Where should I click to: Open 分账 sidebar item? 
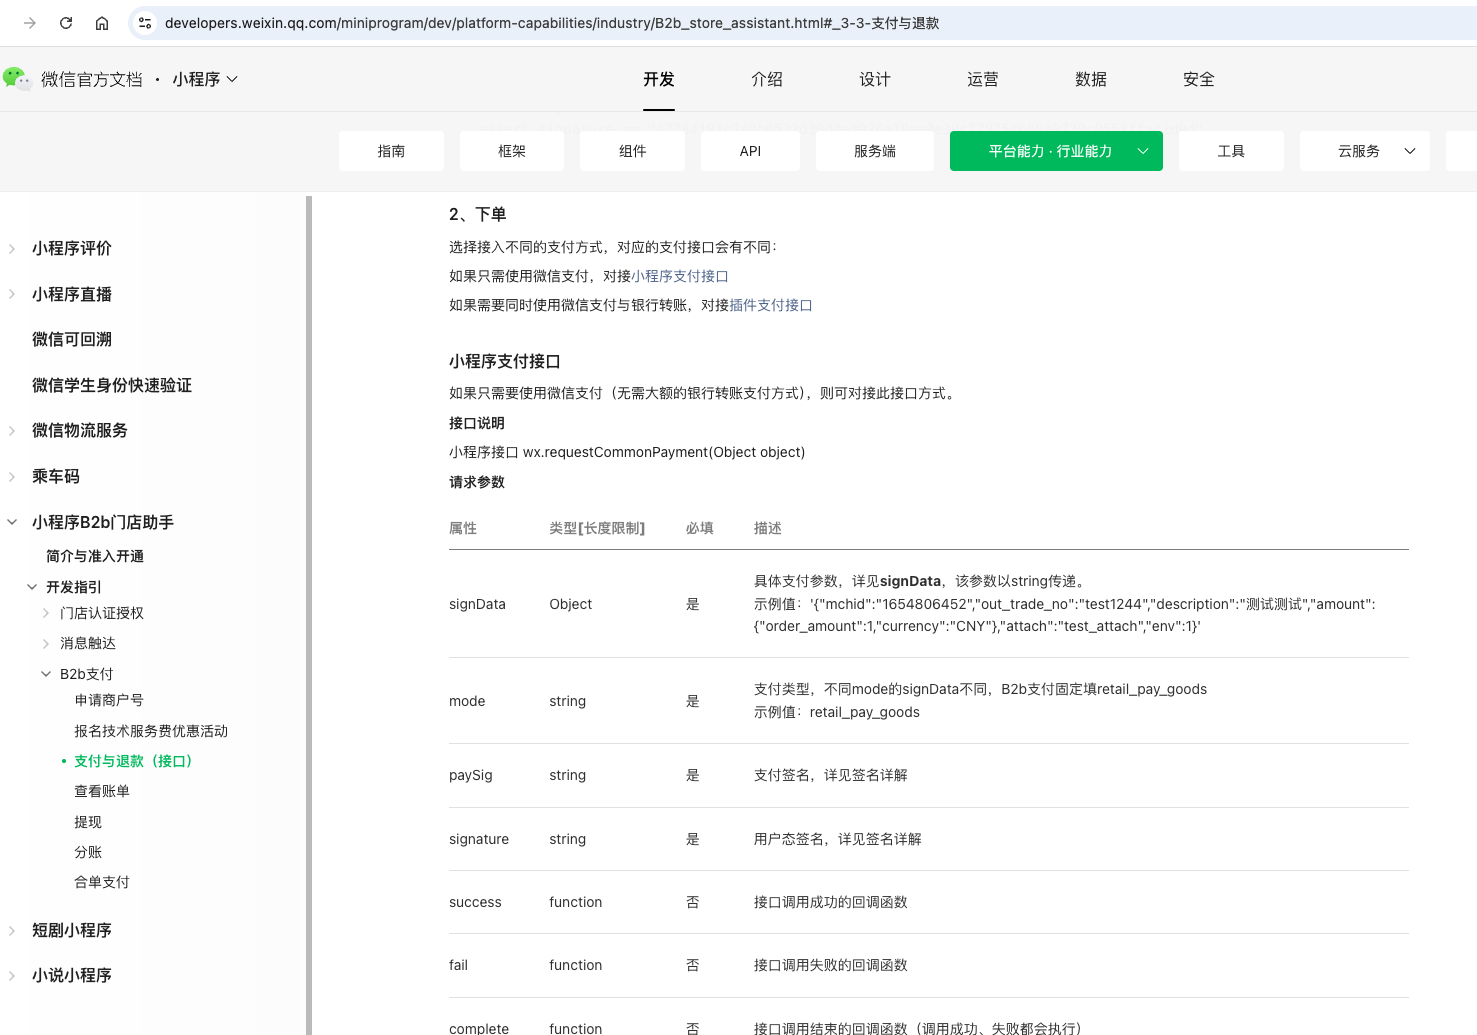click(88, 852)
